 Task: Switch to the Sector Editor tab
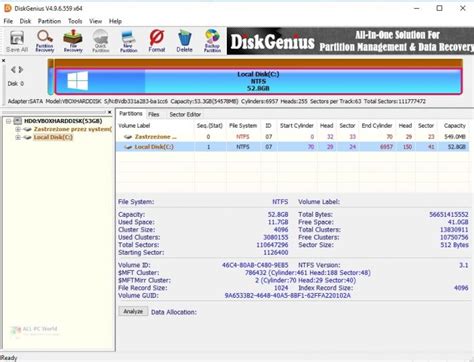pyautogui.click(x=185, y=114)
